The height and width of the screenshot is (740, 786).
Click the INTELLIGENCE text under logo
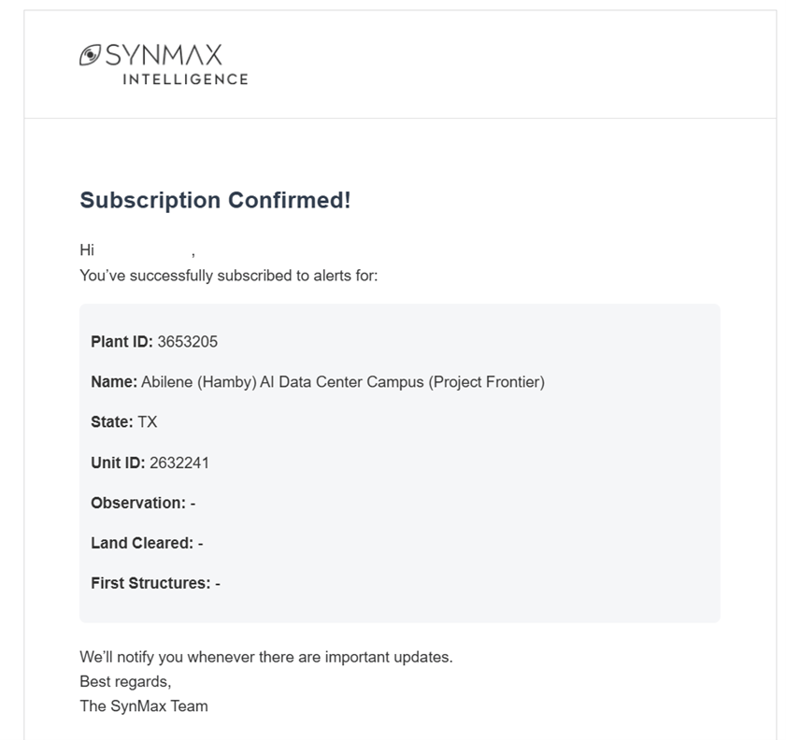[x=185, y=79]
